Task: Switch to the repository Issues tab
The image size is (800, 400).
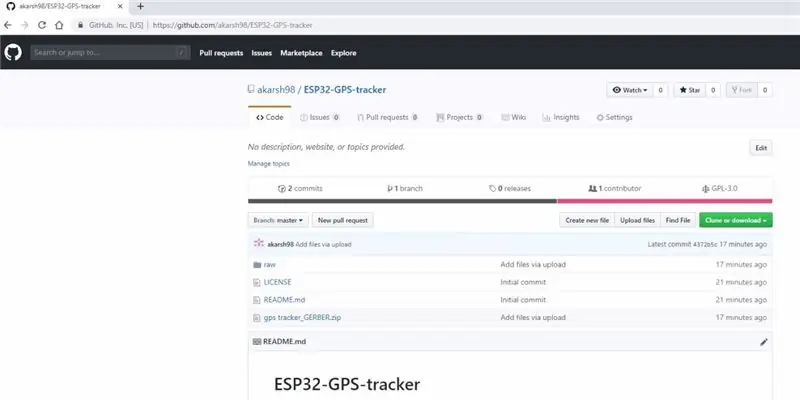Action: point(319,117)
